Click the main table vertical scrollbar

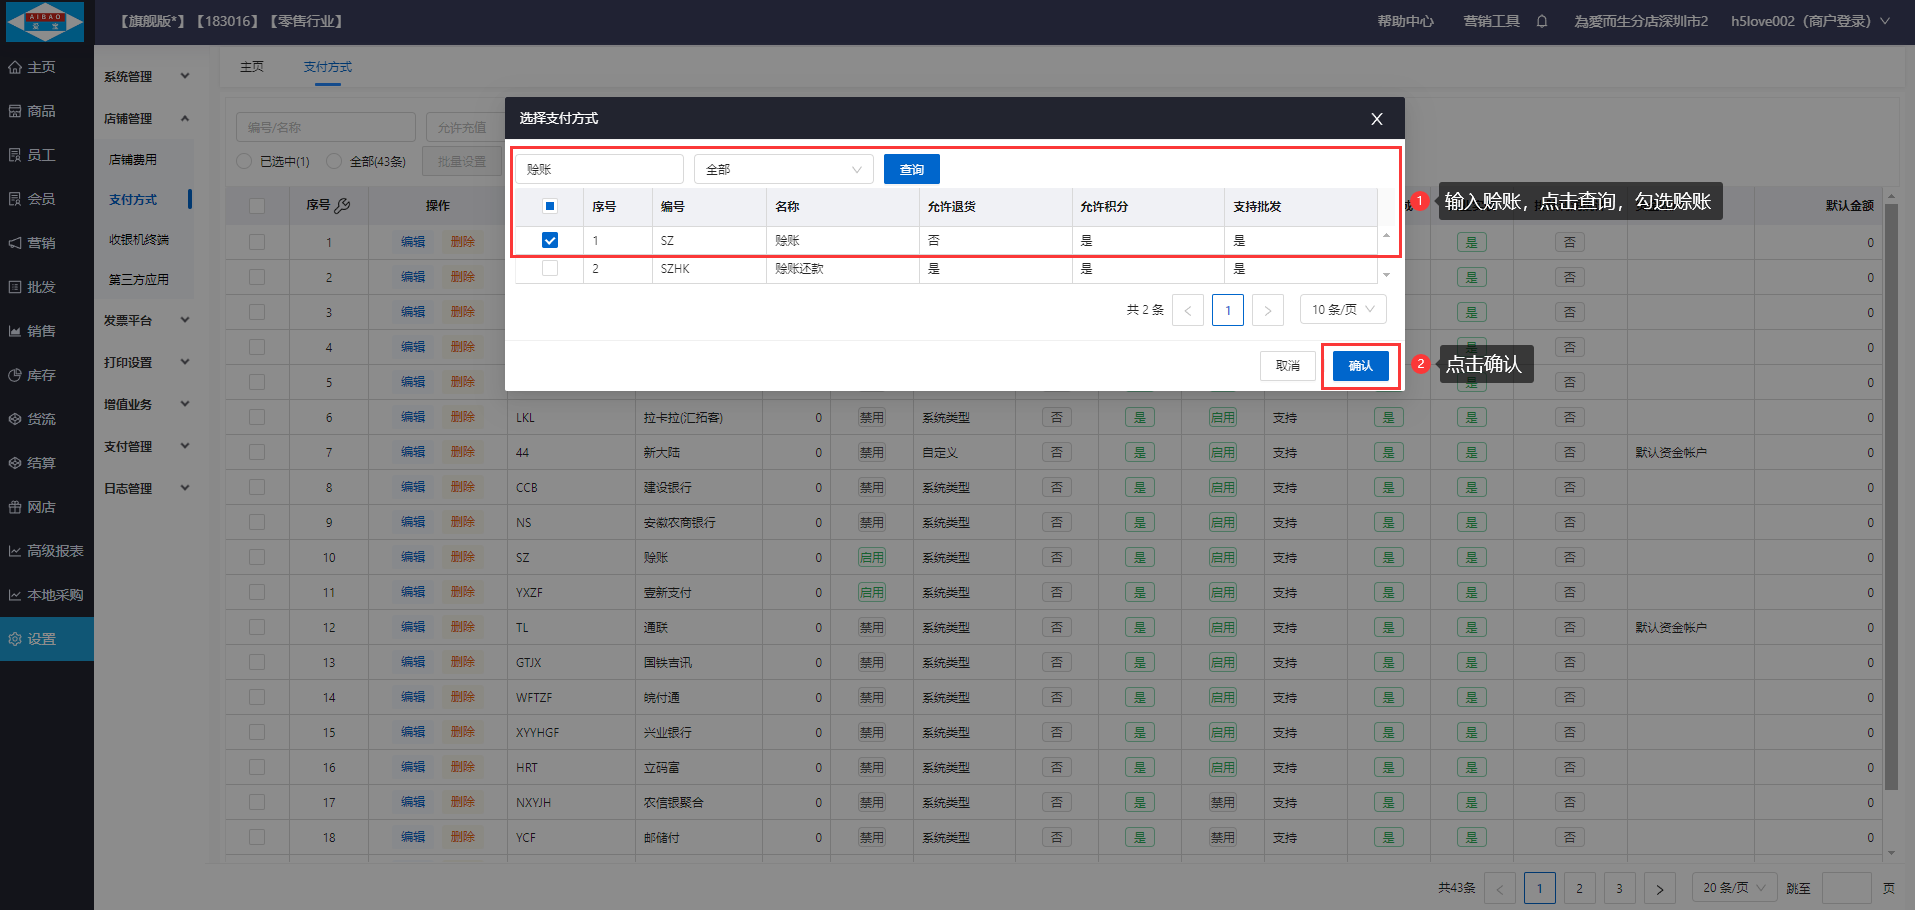(x=1890, y=500)
